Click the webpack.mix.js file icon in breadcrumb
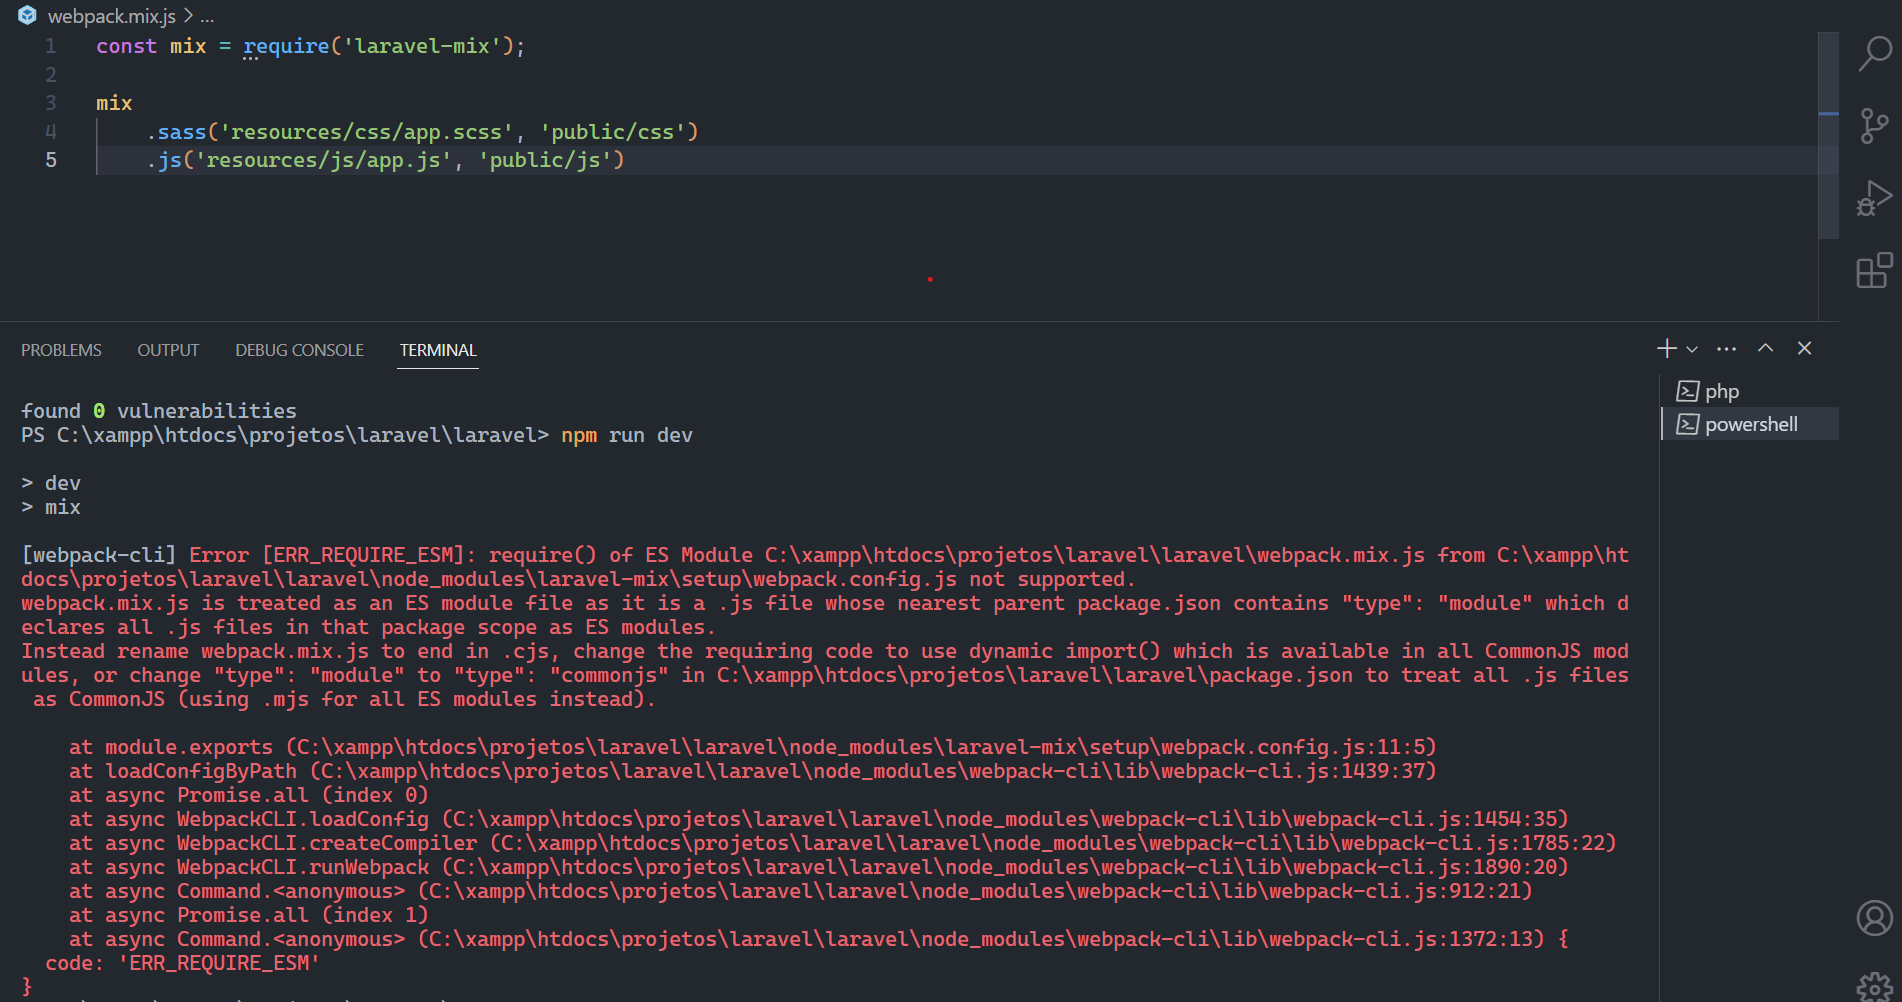The height and width of the screenshot is (1002, 1902). (28, 16)
